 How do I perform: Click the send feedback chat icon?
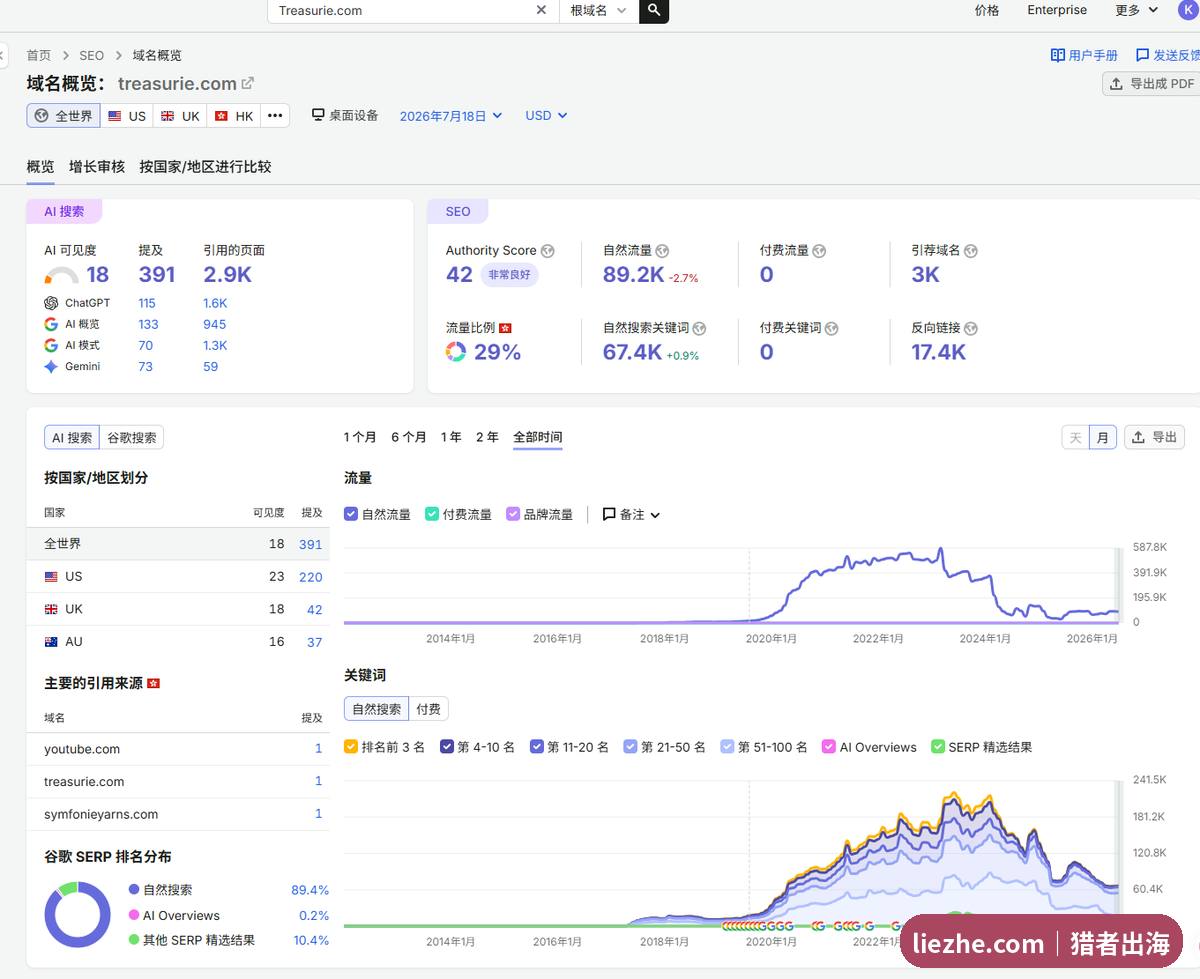coord(1142,55)
